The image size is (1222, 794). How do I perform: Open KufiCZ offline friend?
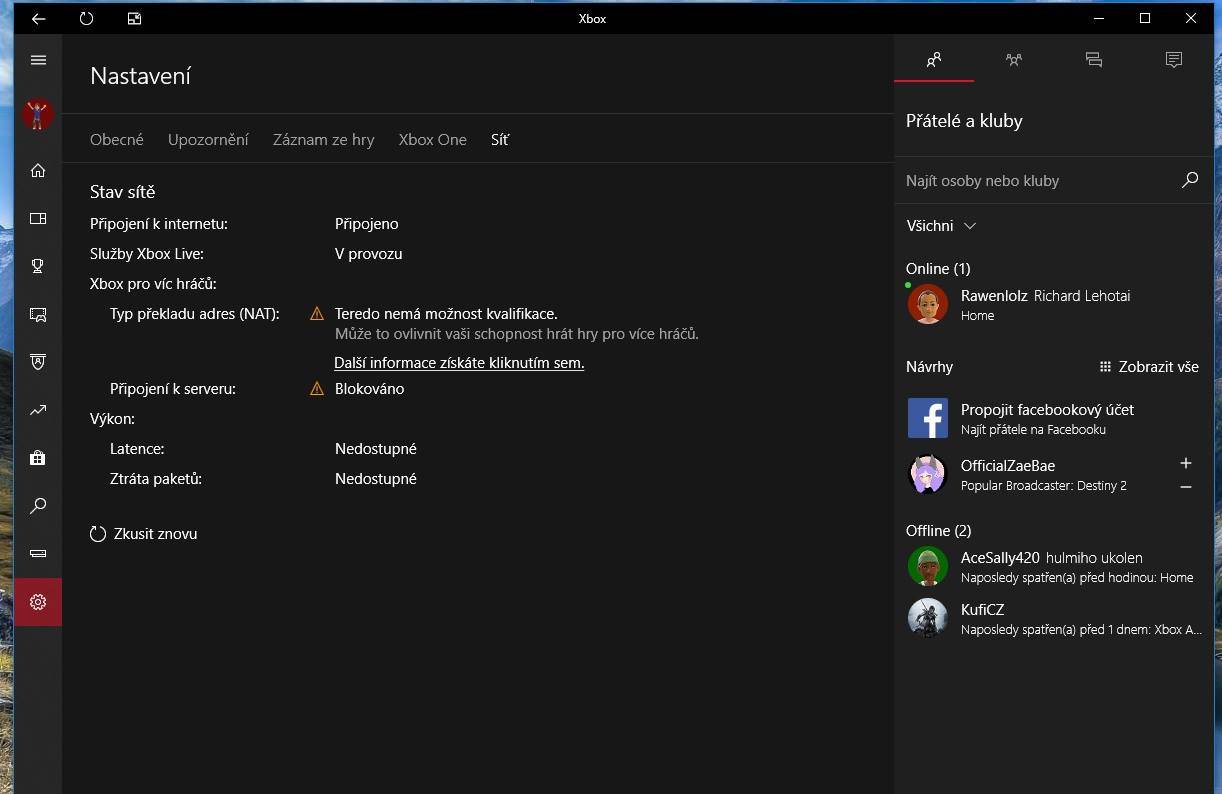point(1054,618)
